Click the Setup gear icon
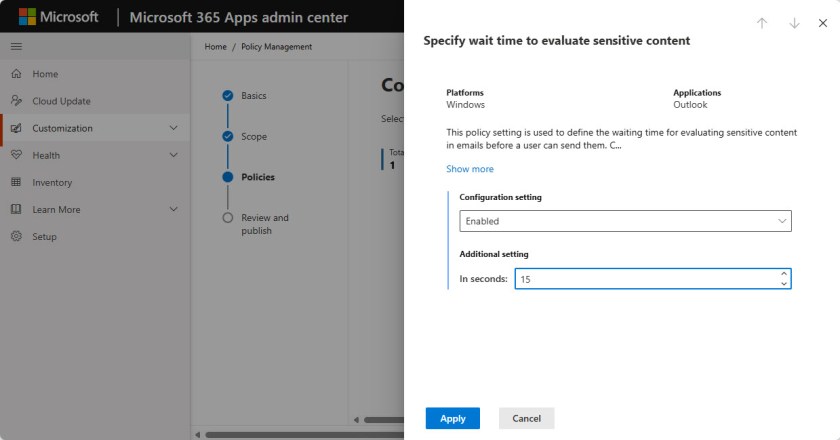The height and width of the screenshot is (440, 840). (x=17, y=236)
